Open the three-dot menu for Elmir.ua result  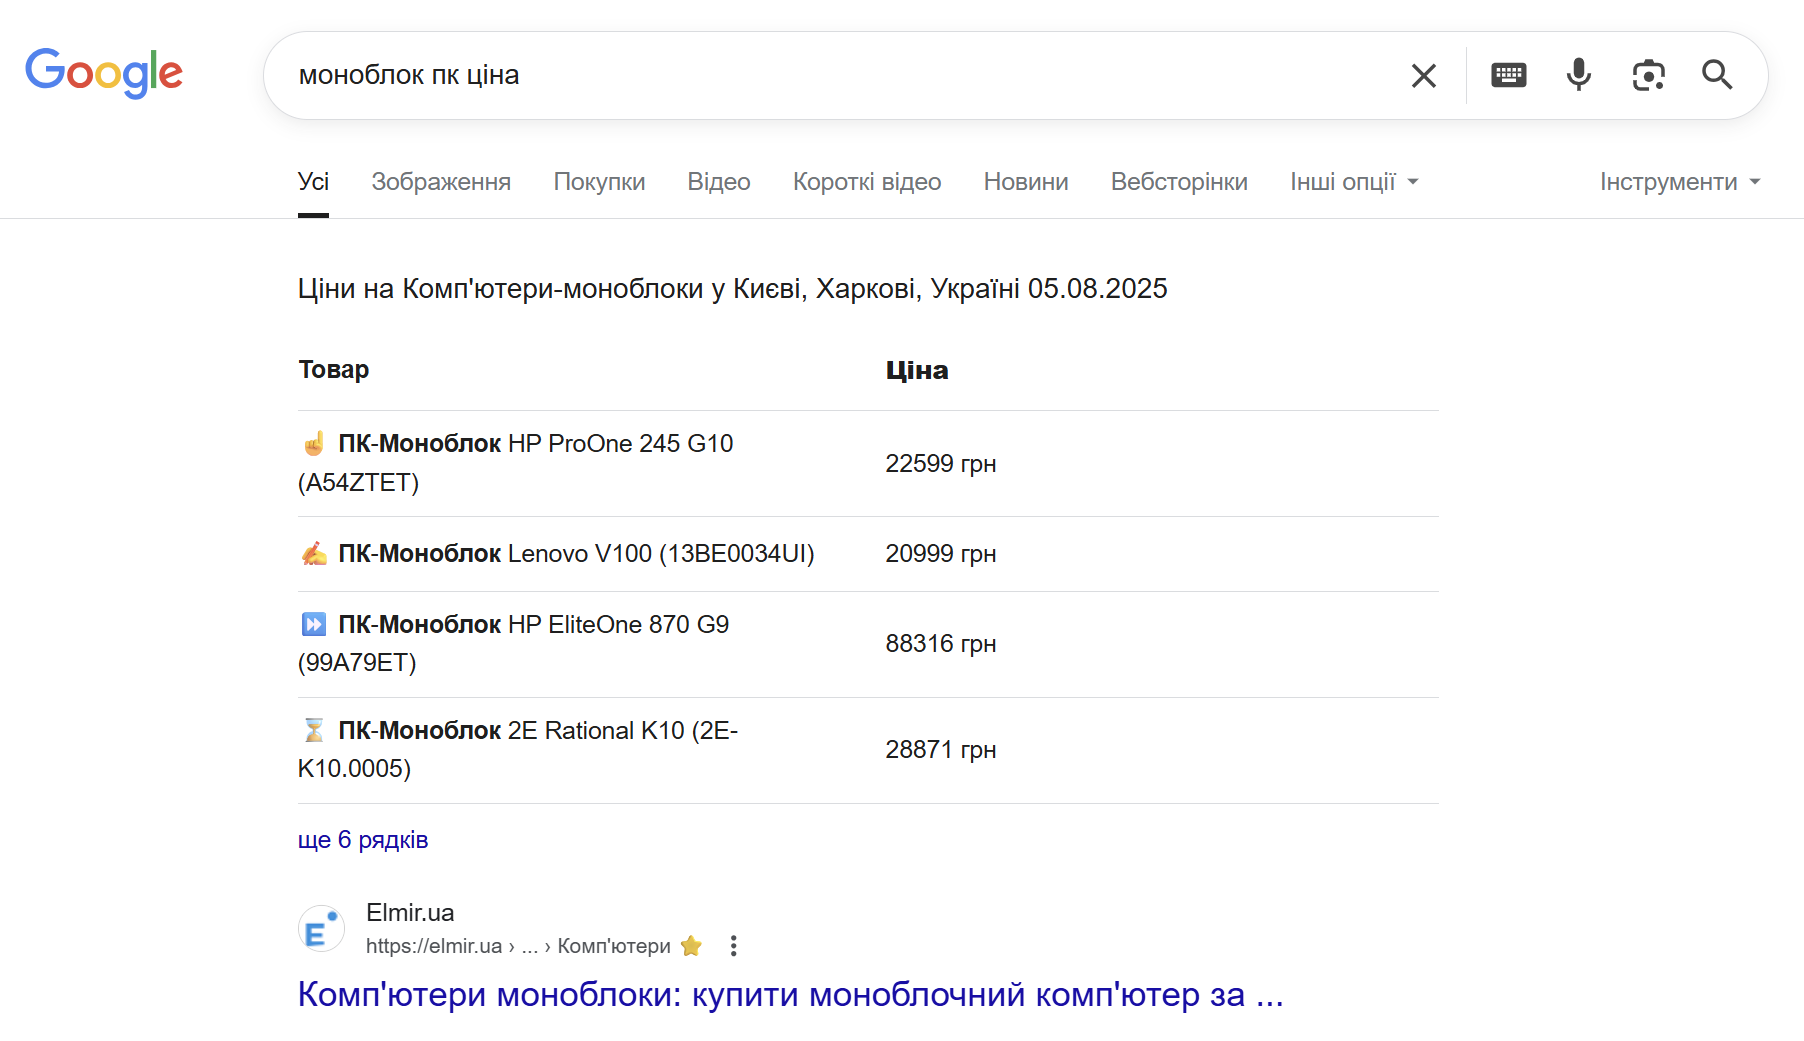pyautogui.click(x=733, y=946)
